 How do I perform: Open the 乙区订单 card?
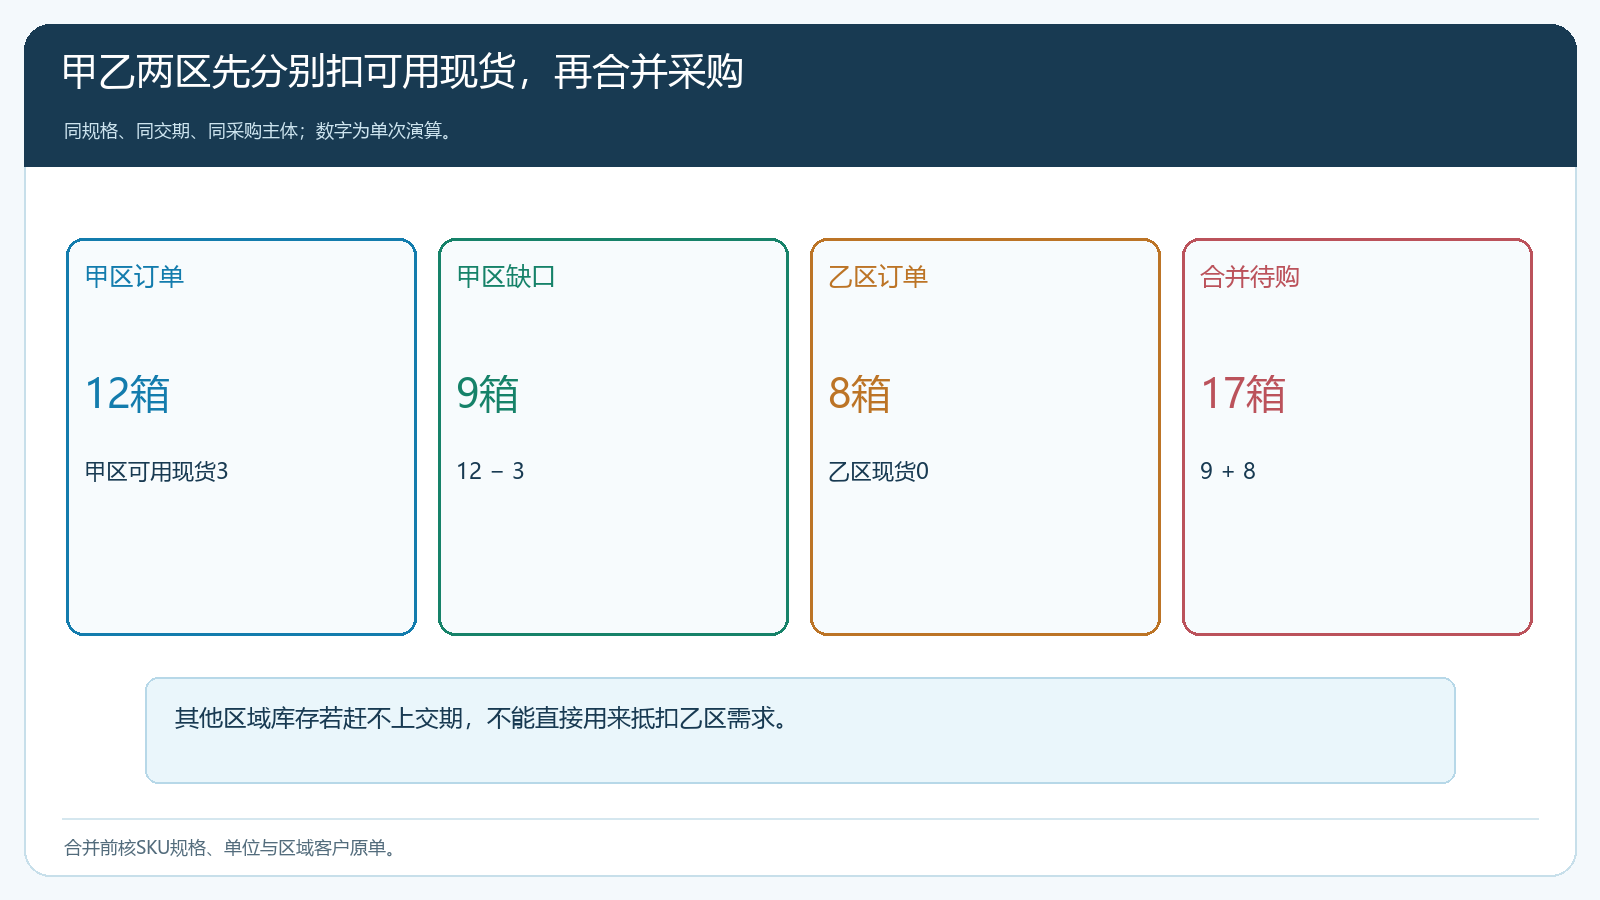pos(985,437)
